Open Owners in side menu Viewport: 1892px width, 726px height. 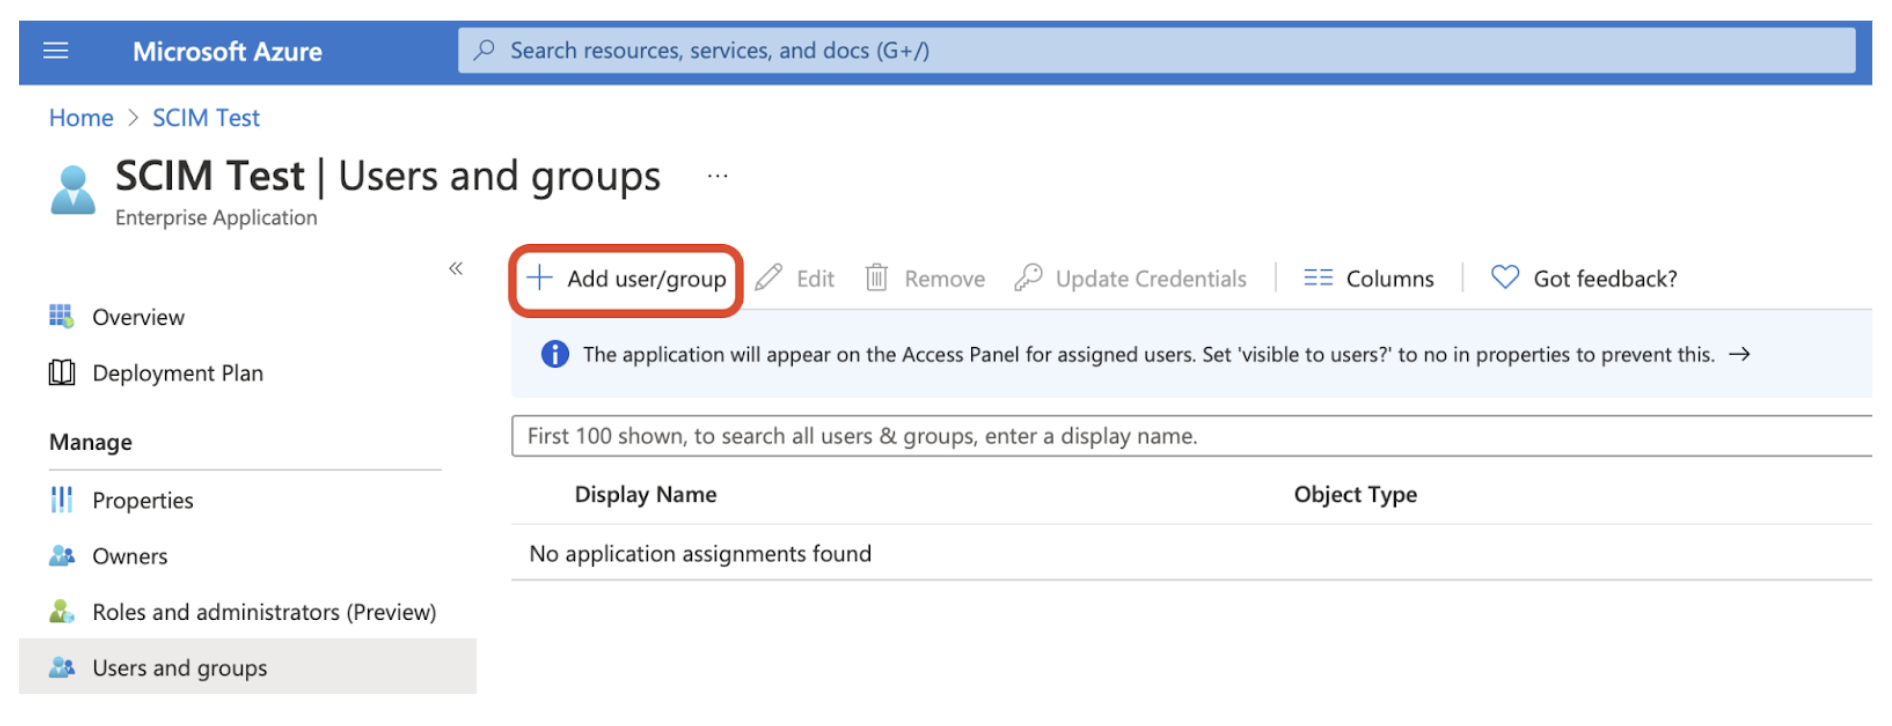click(x=130, y=556)
